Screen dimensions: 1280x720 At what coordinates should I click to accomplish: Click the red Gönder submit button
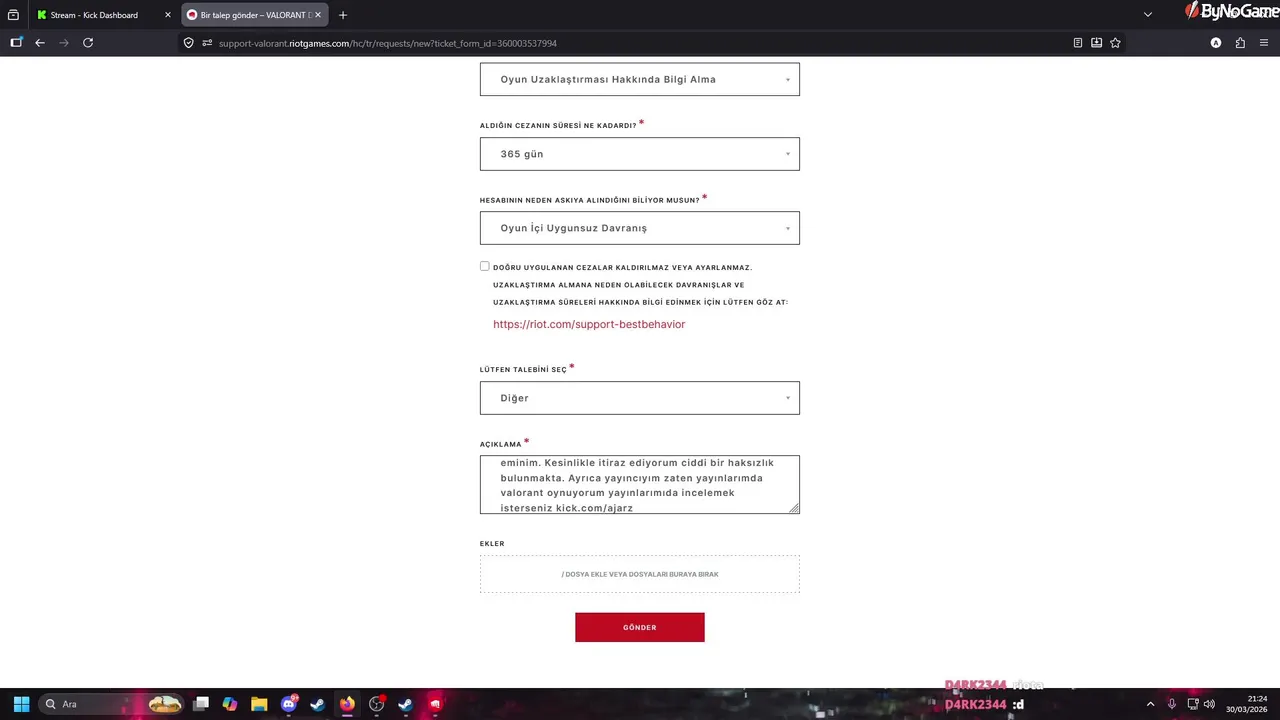click(x=640, y=627)
